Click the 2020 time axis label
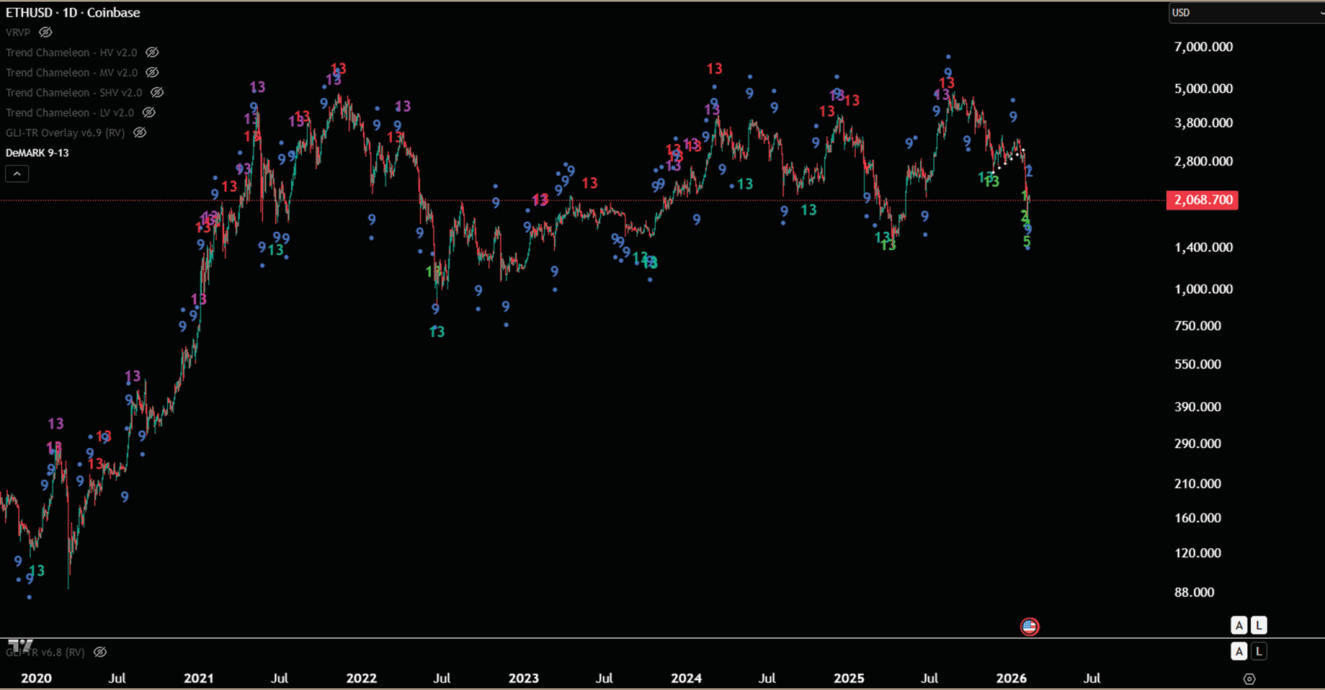Screen dimensions: 1325x690 36,679
